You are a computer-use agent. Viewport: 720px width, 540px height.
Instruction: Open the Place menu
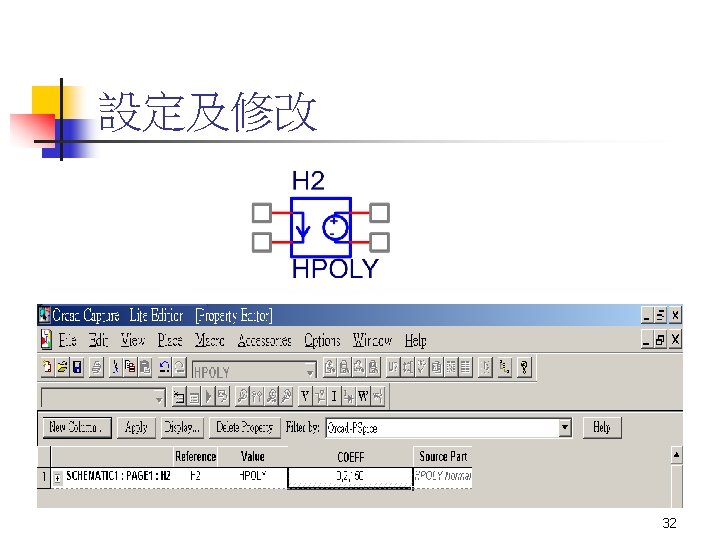[x=170, y=340]
